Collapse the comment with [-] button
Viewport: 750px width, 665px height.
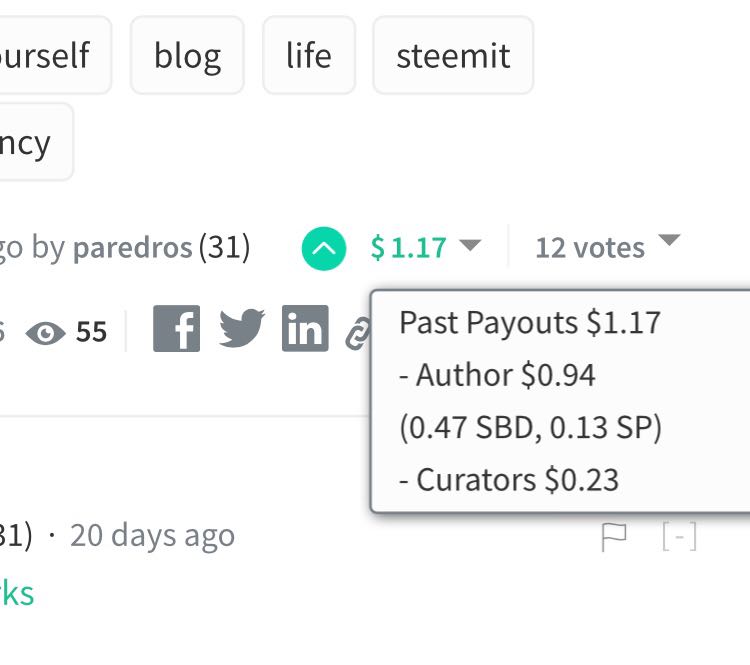(x=679, y=537)
